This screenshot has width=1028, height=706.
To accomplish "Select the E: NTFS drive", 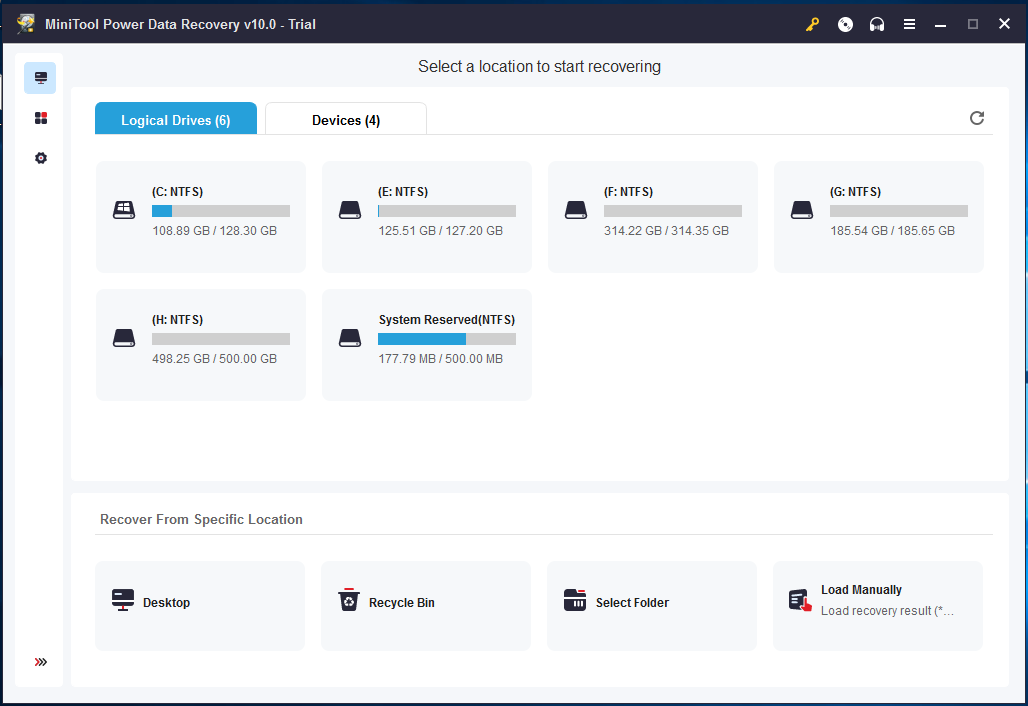I will tap(426, 216).
